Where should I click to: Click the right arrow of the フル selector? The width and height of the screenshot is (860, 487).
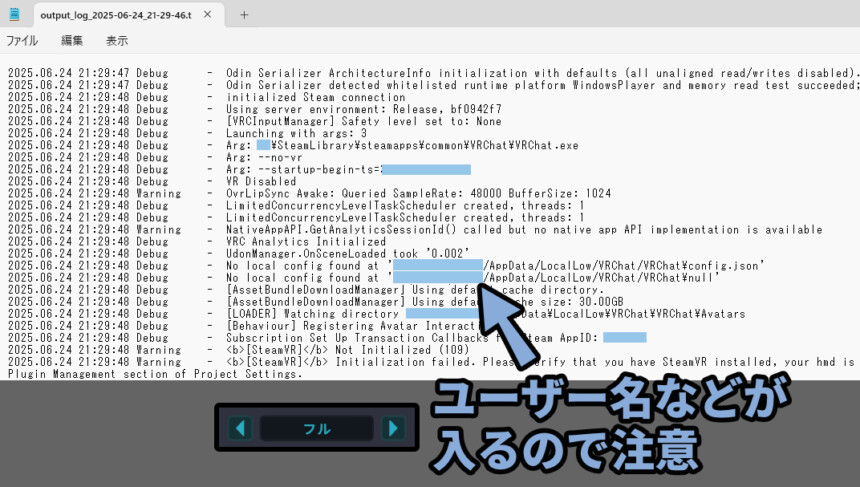coord(393,428)
